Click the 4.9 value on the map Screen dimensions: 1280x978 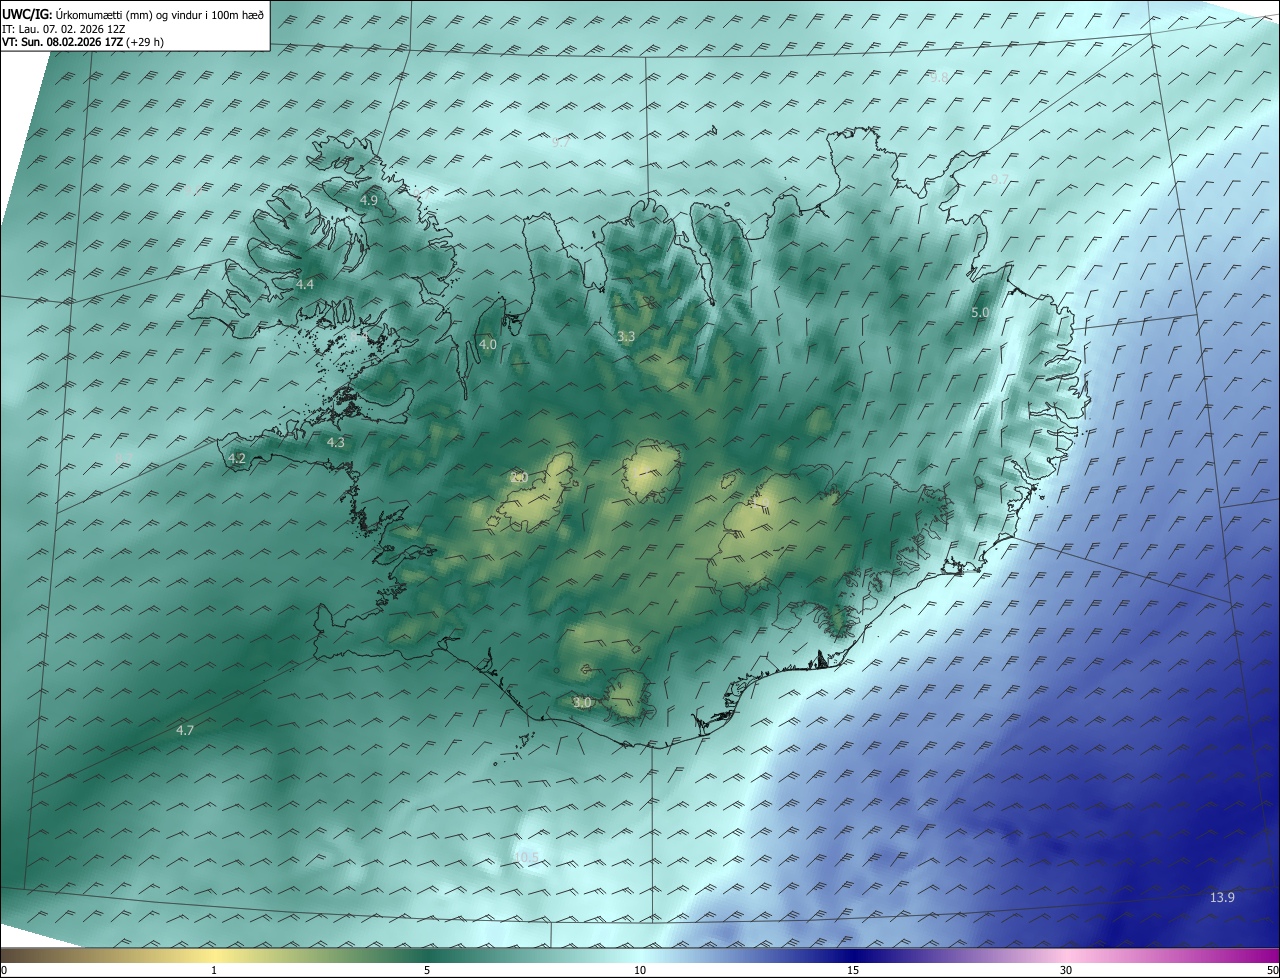(369, 200)
